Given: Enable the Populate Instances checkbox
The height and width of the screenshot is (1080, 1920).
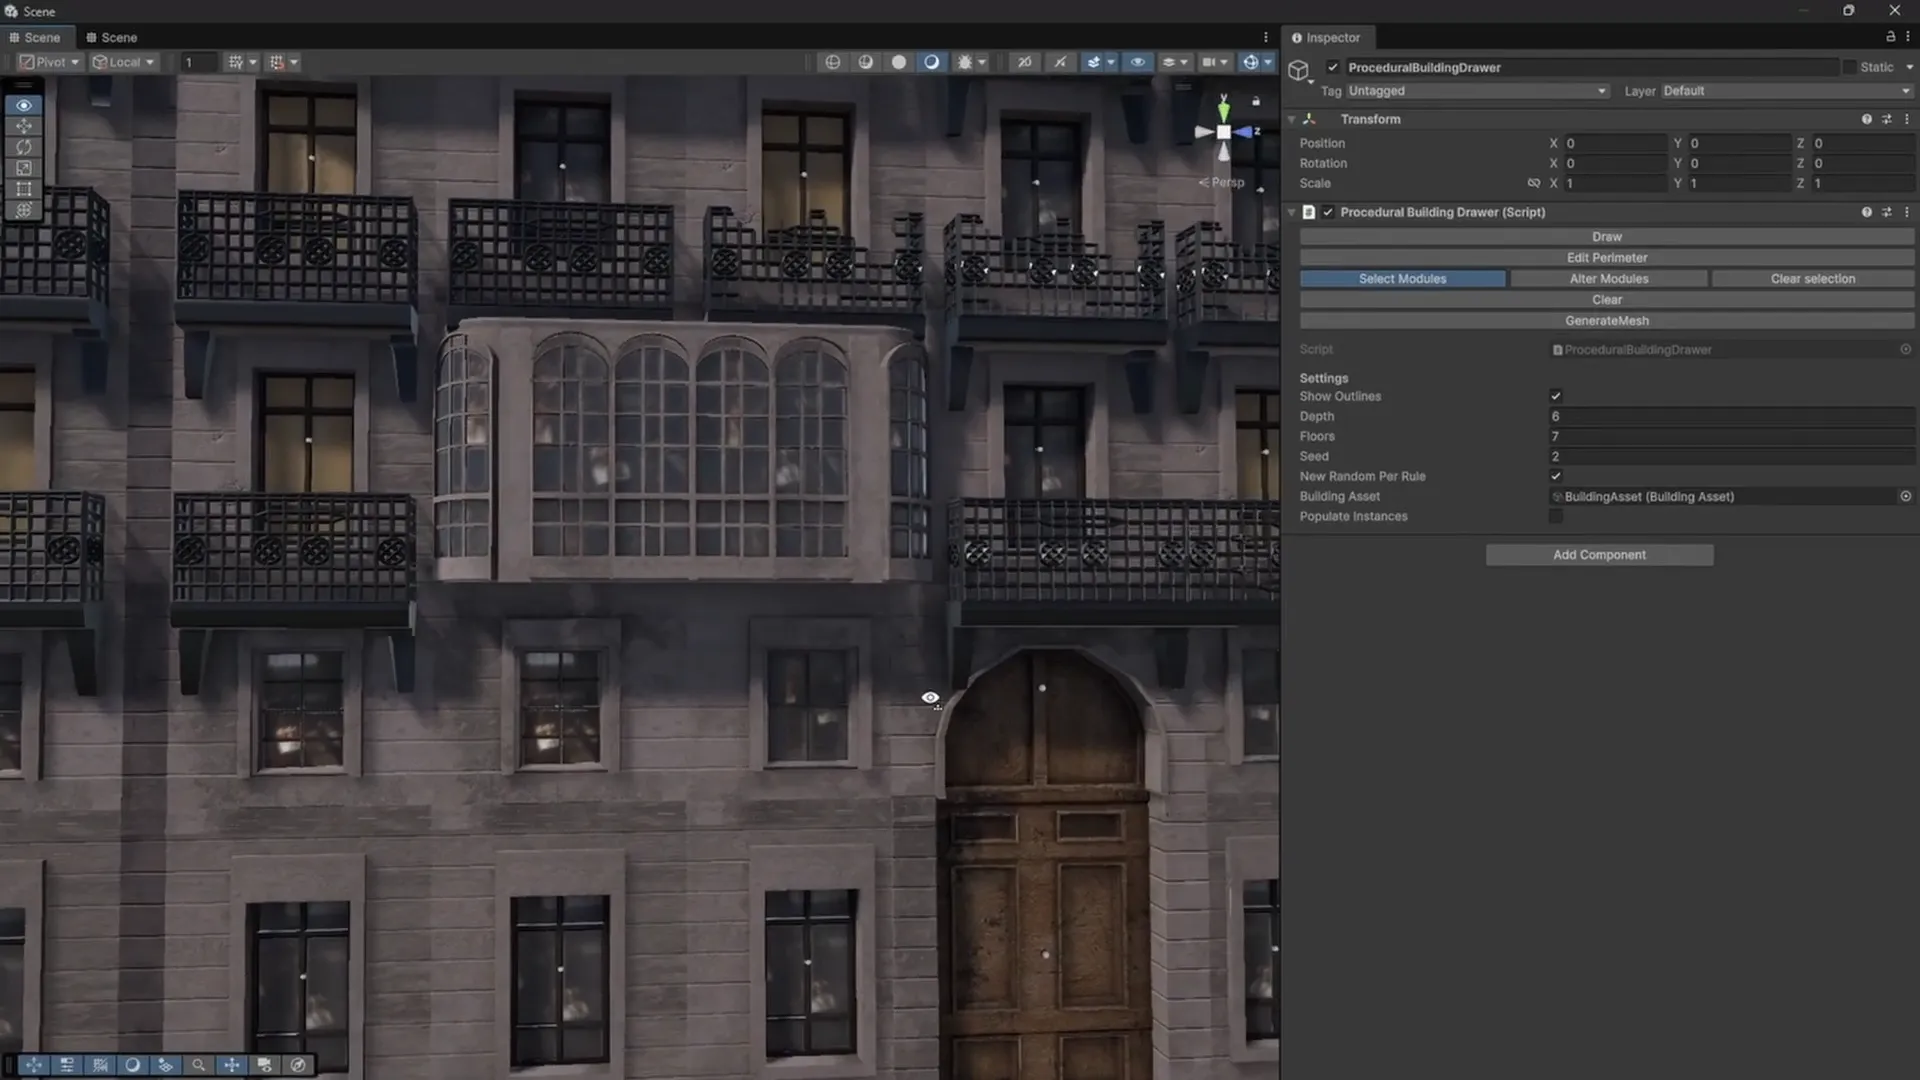Looking at the screenshot, I should 1555,516.
